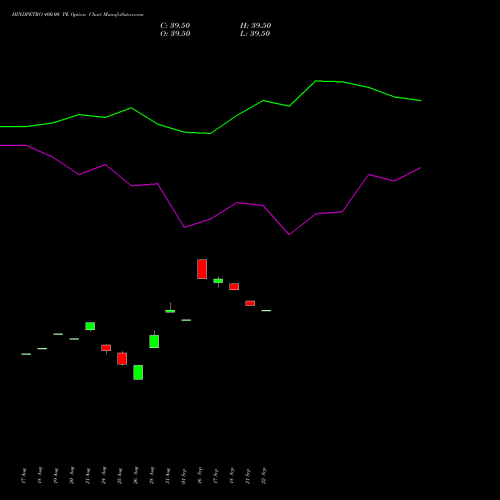Select the 24 Aug date label
The height and width of the screenshot is (500, 500).
pos(104,476)
